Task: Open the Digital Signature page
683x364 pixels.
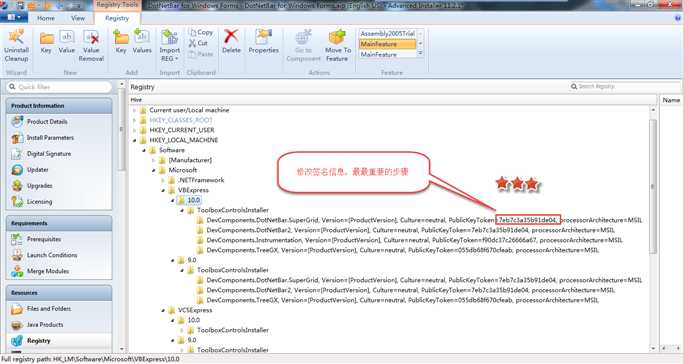Action: [x=49, y=154]
